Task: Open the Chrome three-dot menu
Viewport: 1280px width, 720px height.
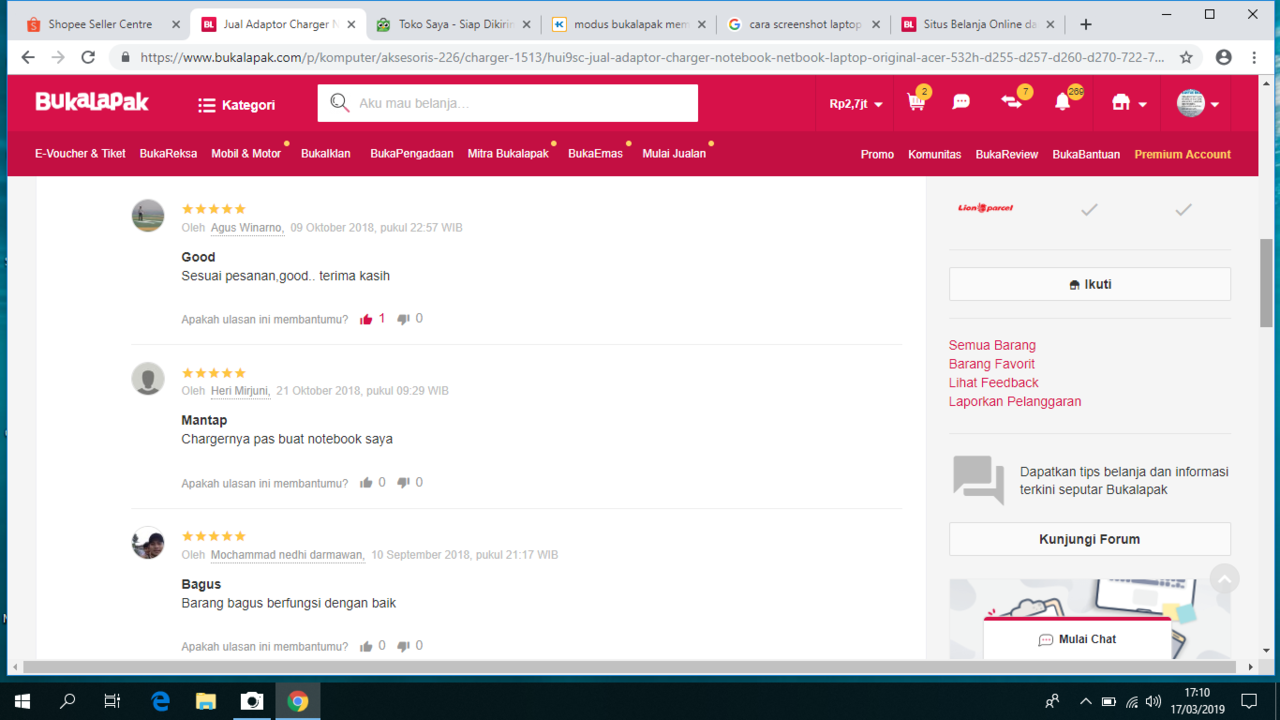Action: click(1254, 57)
